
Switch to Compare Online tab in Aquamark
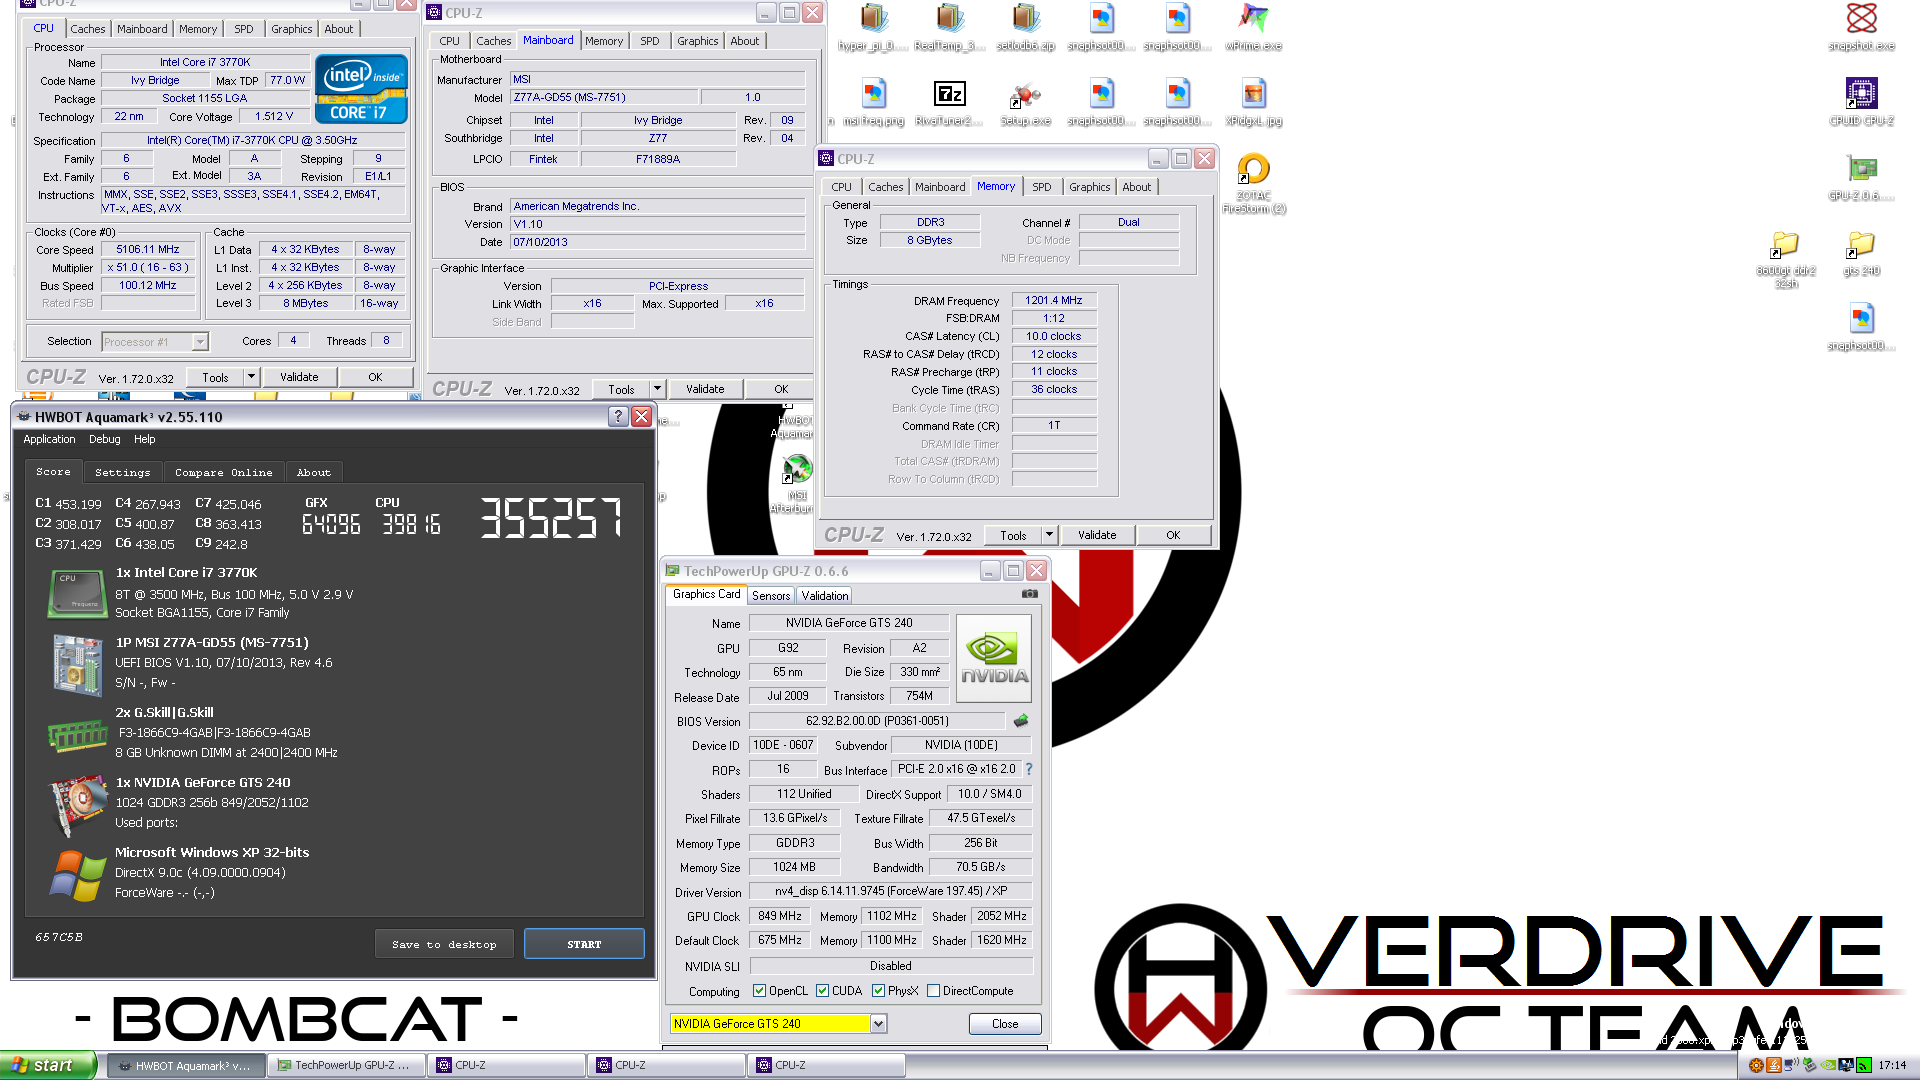223,472
